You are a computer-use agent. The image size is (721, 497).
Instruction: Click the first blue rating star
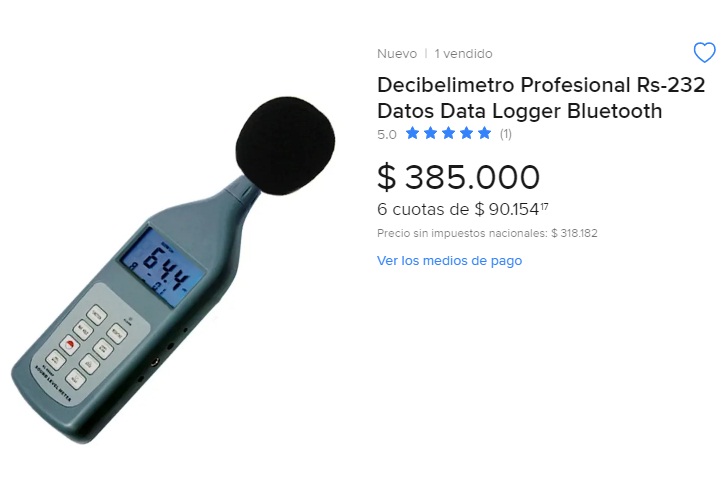412,133
